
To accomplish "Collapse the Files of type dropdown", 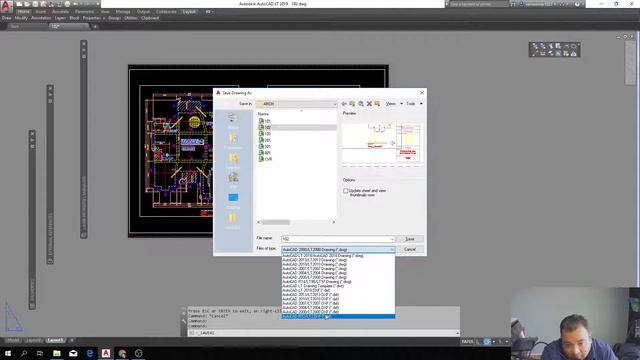I will pos(392,249).
